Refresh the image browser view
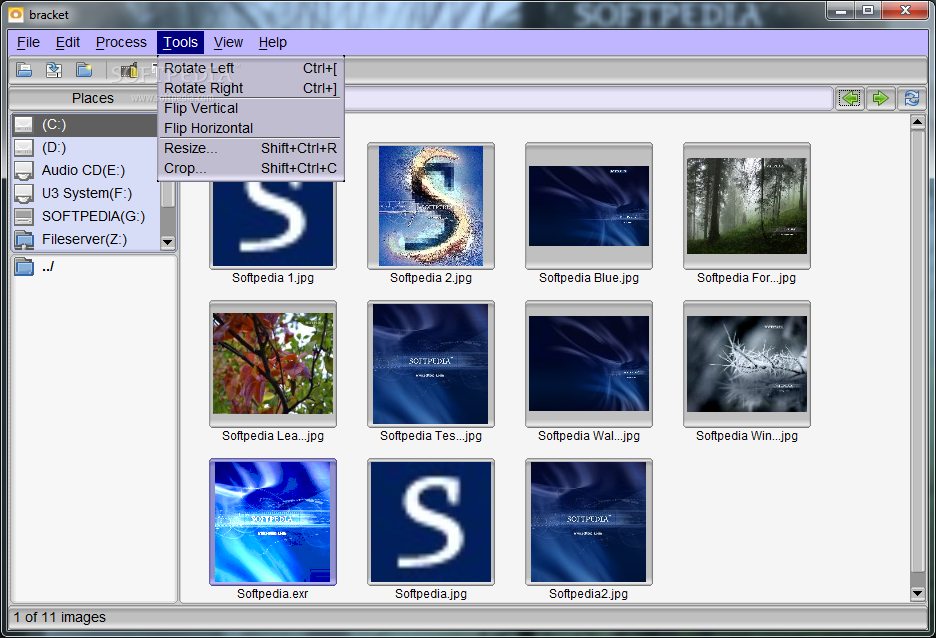The width and height of the screenshot is (936, 638). point(912,98)
